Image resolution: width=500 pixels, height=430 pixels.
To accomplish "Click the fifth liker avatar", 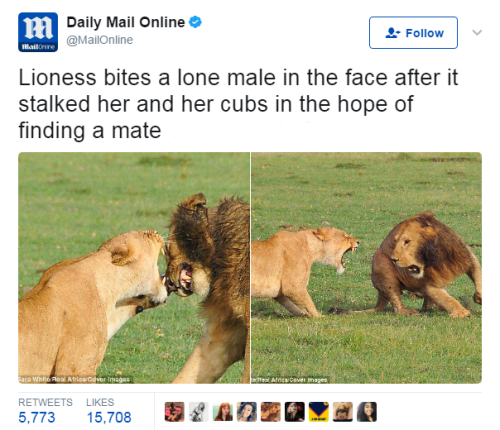I will [271, 412].
